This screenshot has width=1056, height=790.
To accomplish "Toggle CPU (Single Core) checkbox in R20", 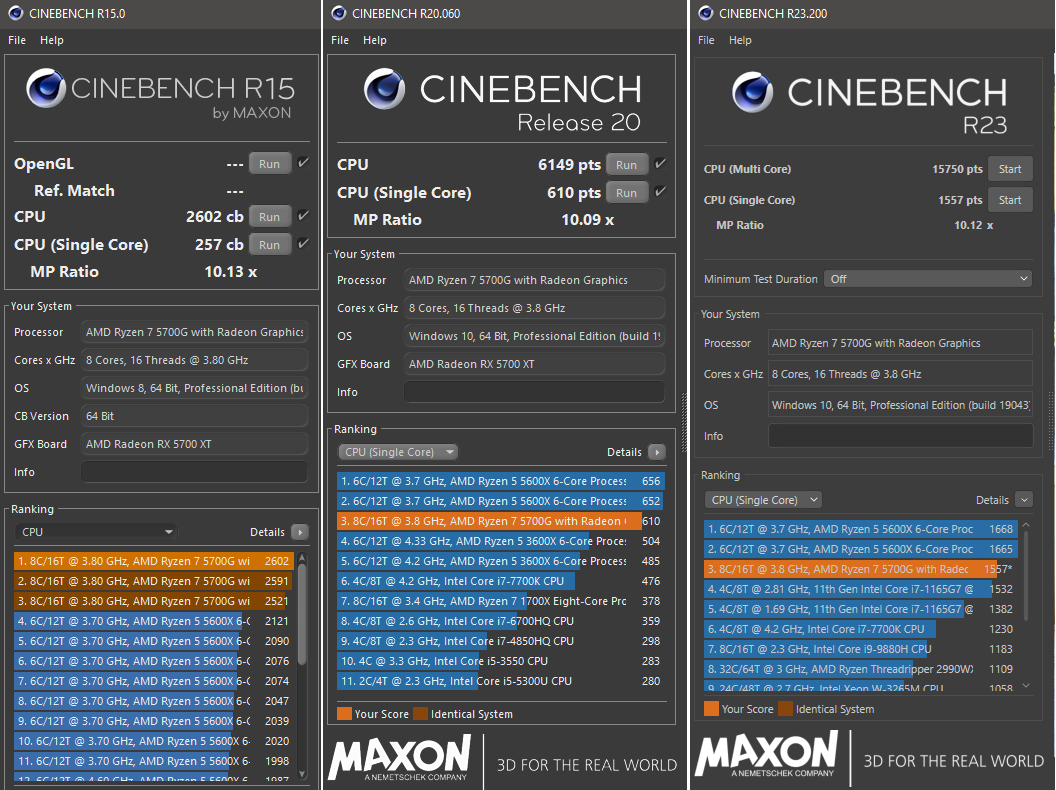I will pyautogui.click(x=660, y=192).
